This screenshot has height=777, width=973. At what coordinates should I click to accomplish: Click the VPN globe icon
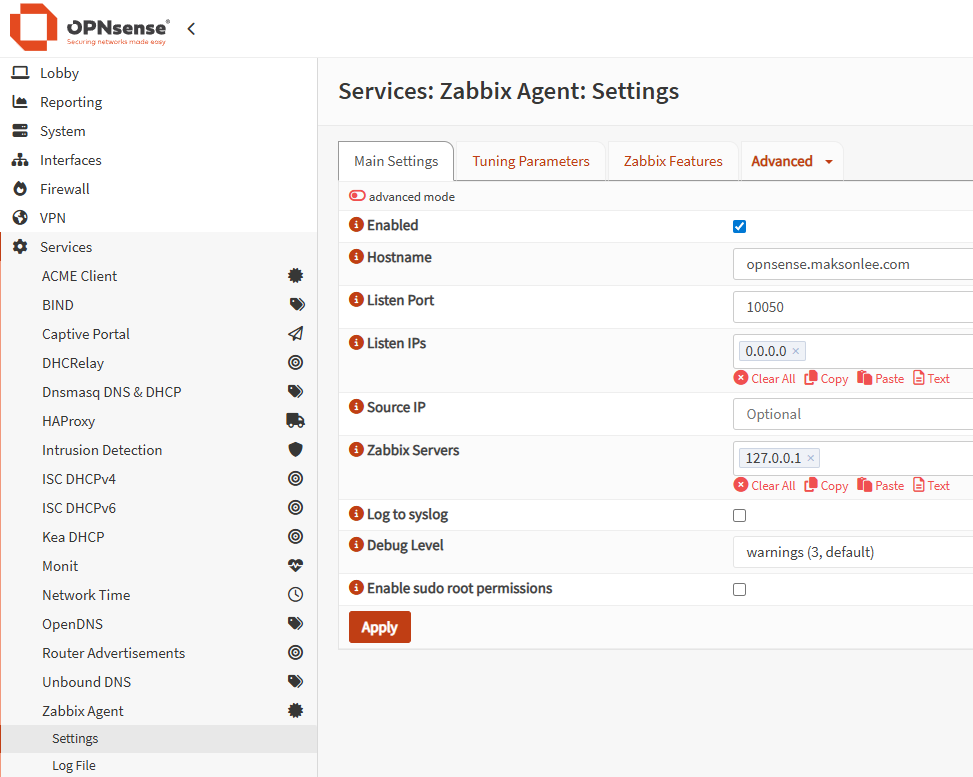(20, 218)
